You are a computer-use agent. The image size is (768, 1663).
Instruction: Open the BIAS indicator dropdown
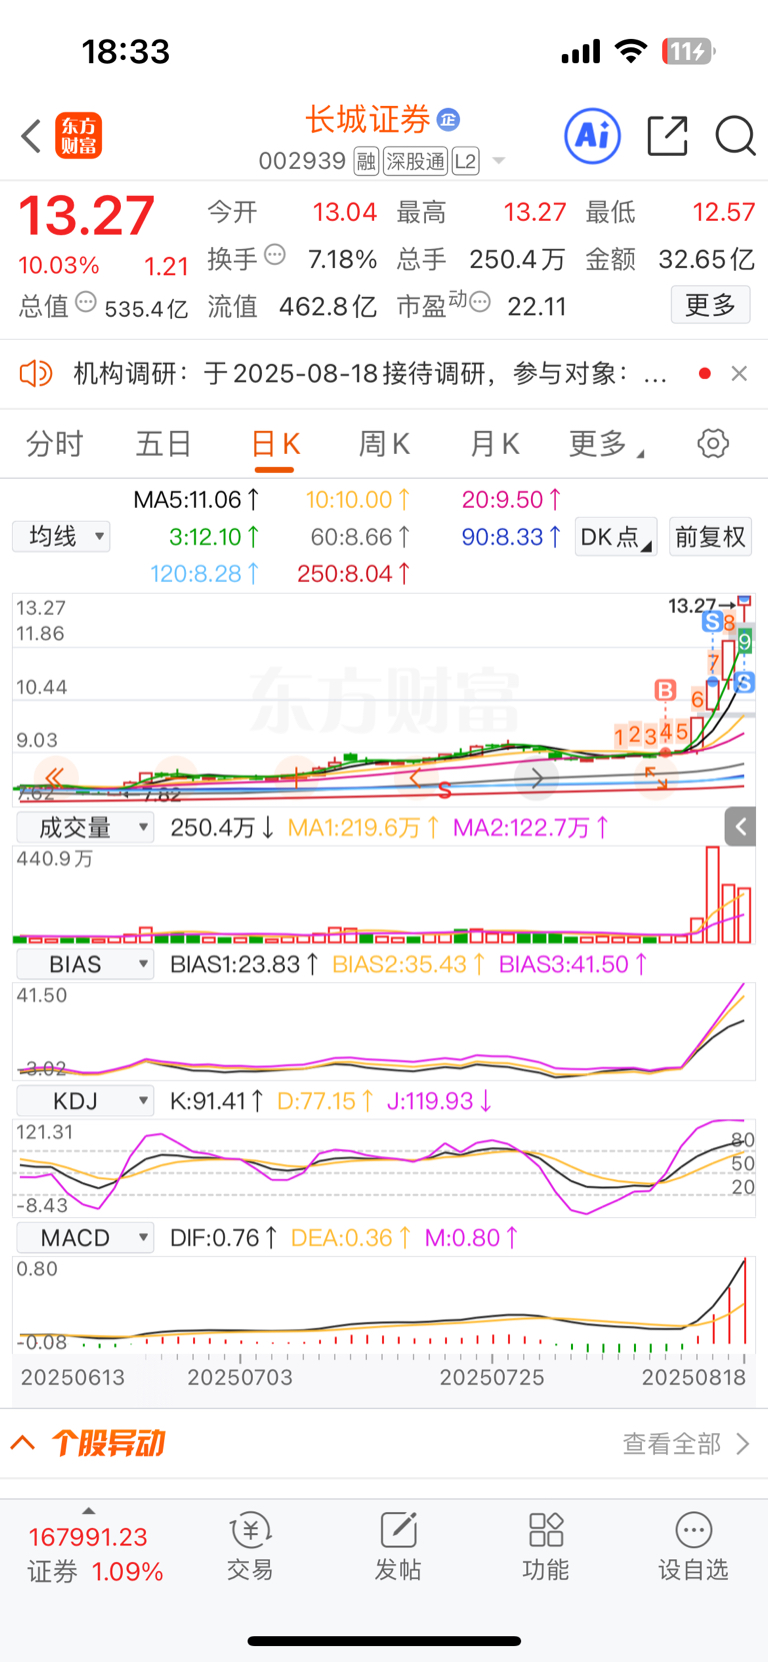coord(85,965)
